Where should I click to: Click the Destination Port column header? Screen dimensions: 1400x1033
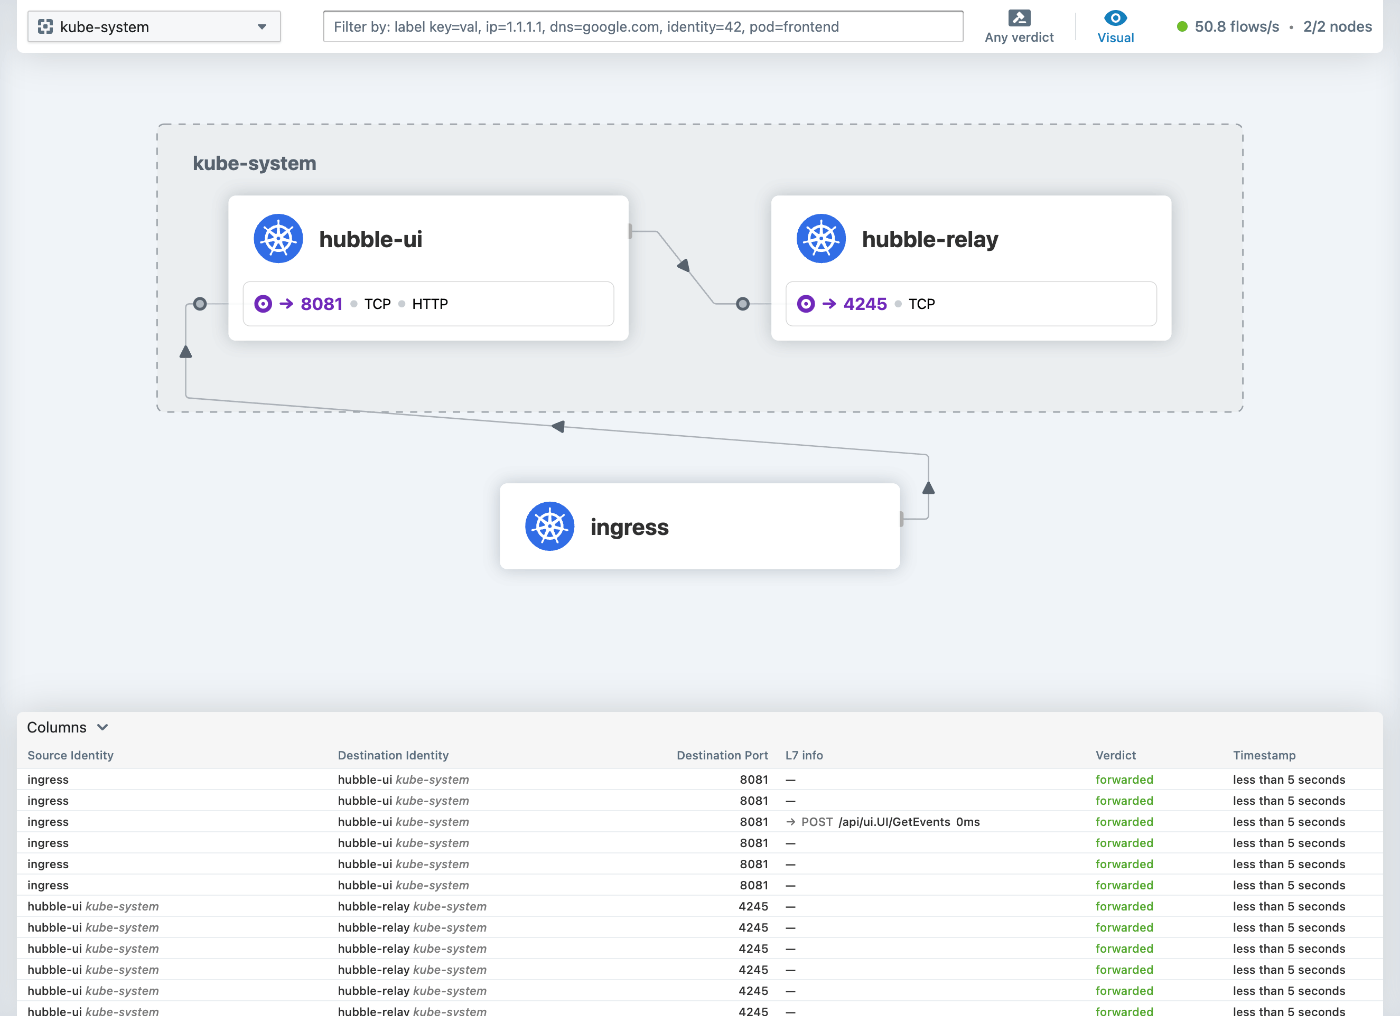click(x=722, y=755)
